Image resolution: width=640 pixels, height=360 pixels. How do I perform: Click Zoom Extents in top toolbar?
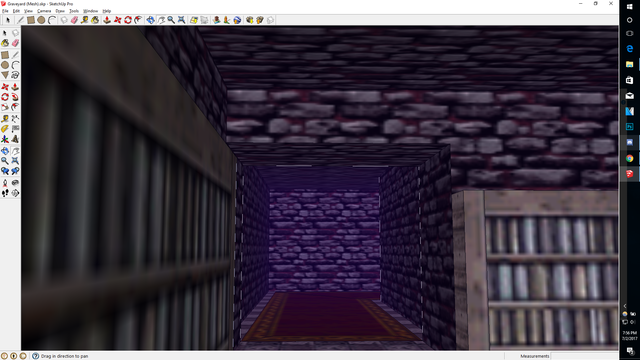[182, 20]
